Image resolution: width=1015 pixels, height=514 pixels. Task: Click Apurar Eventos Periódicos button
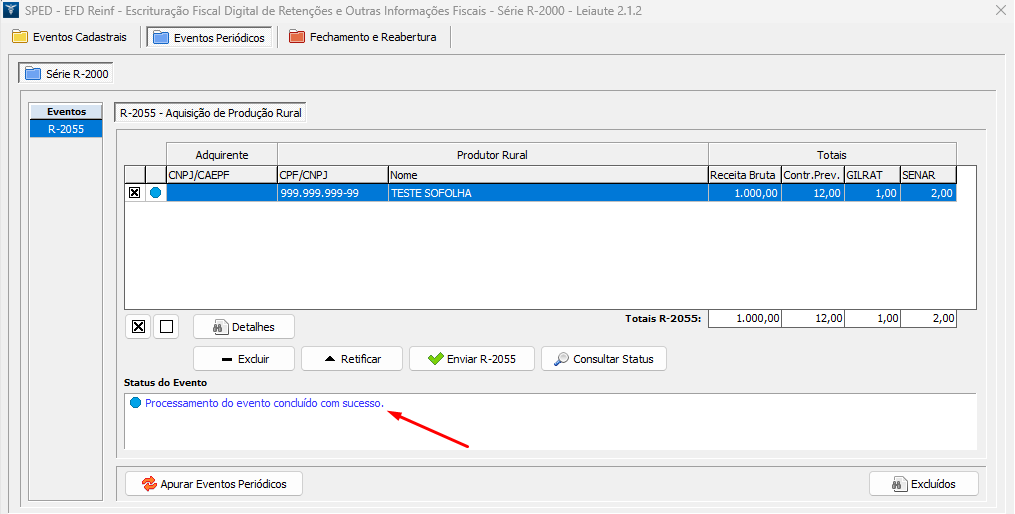214,483
